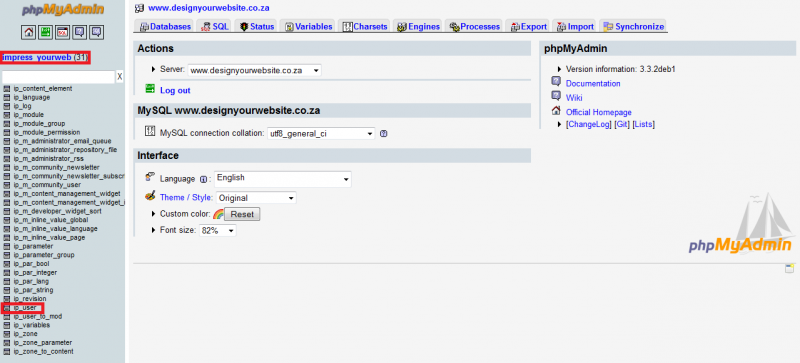Click the table icon beside ip_module_group

[x=7, y=124]
